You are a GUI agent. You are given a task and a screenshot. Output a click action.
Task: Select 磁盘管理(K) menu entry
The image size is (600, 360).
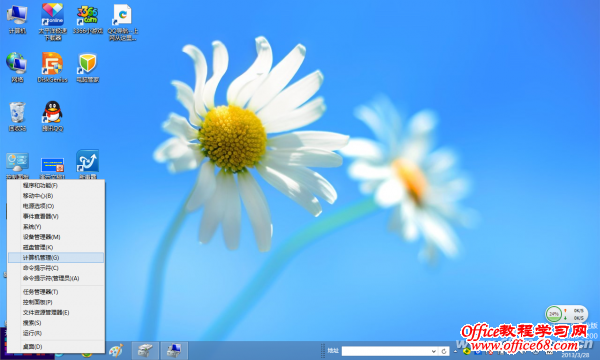point(56,248)
